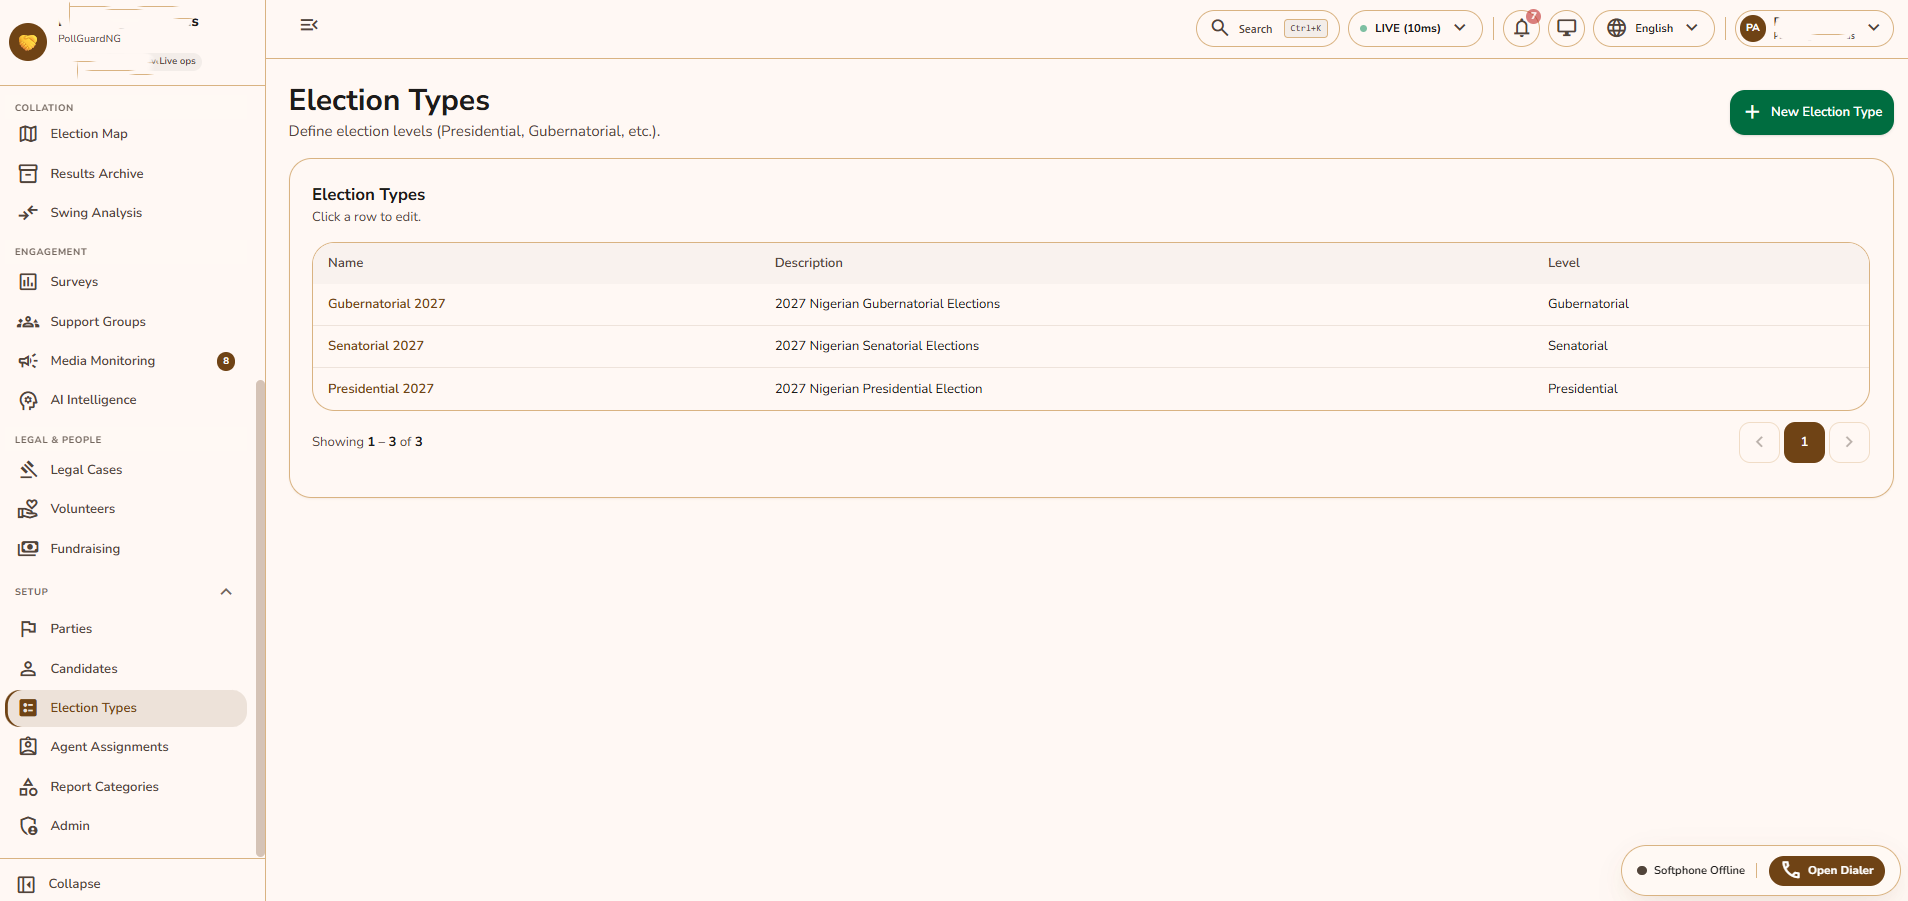Open the notifications bell

(x=1521, y=28)
